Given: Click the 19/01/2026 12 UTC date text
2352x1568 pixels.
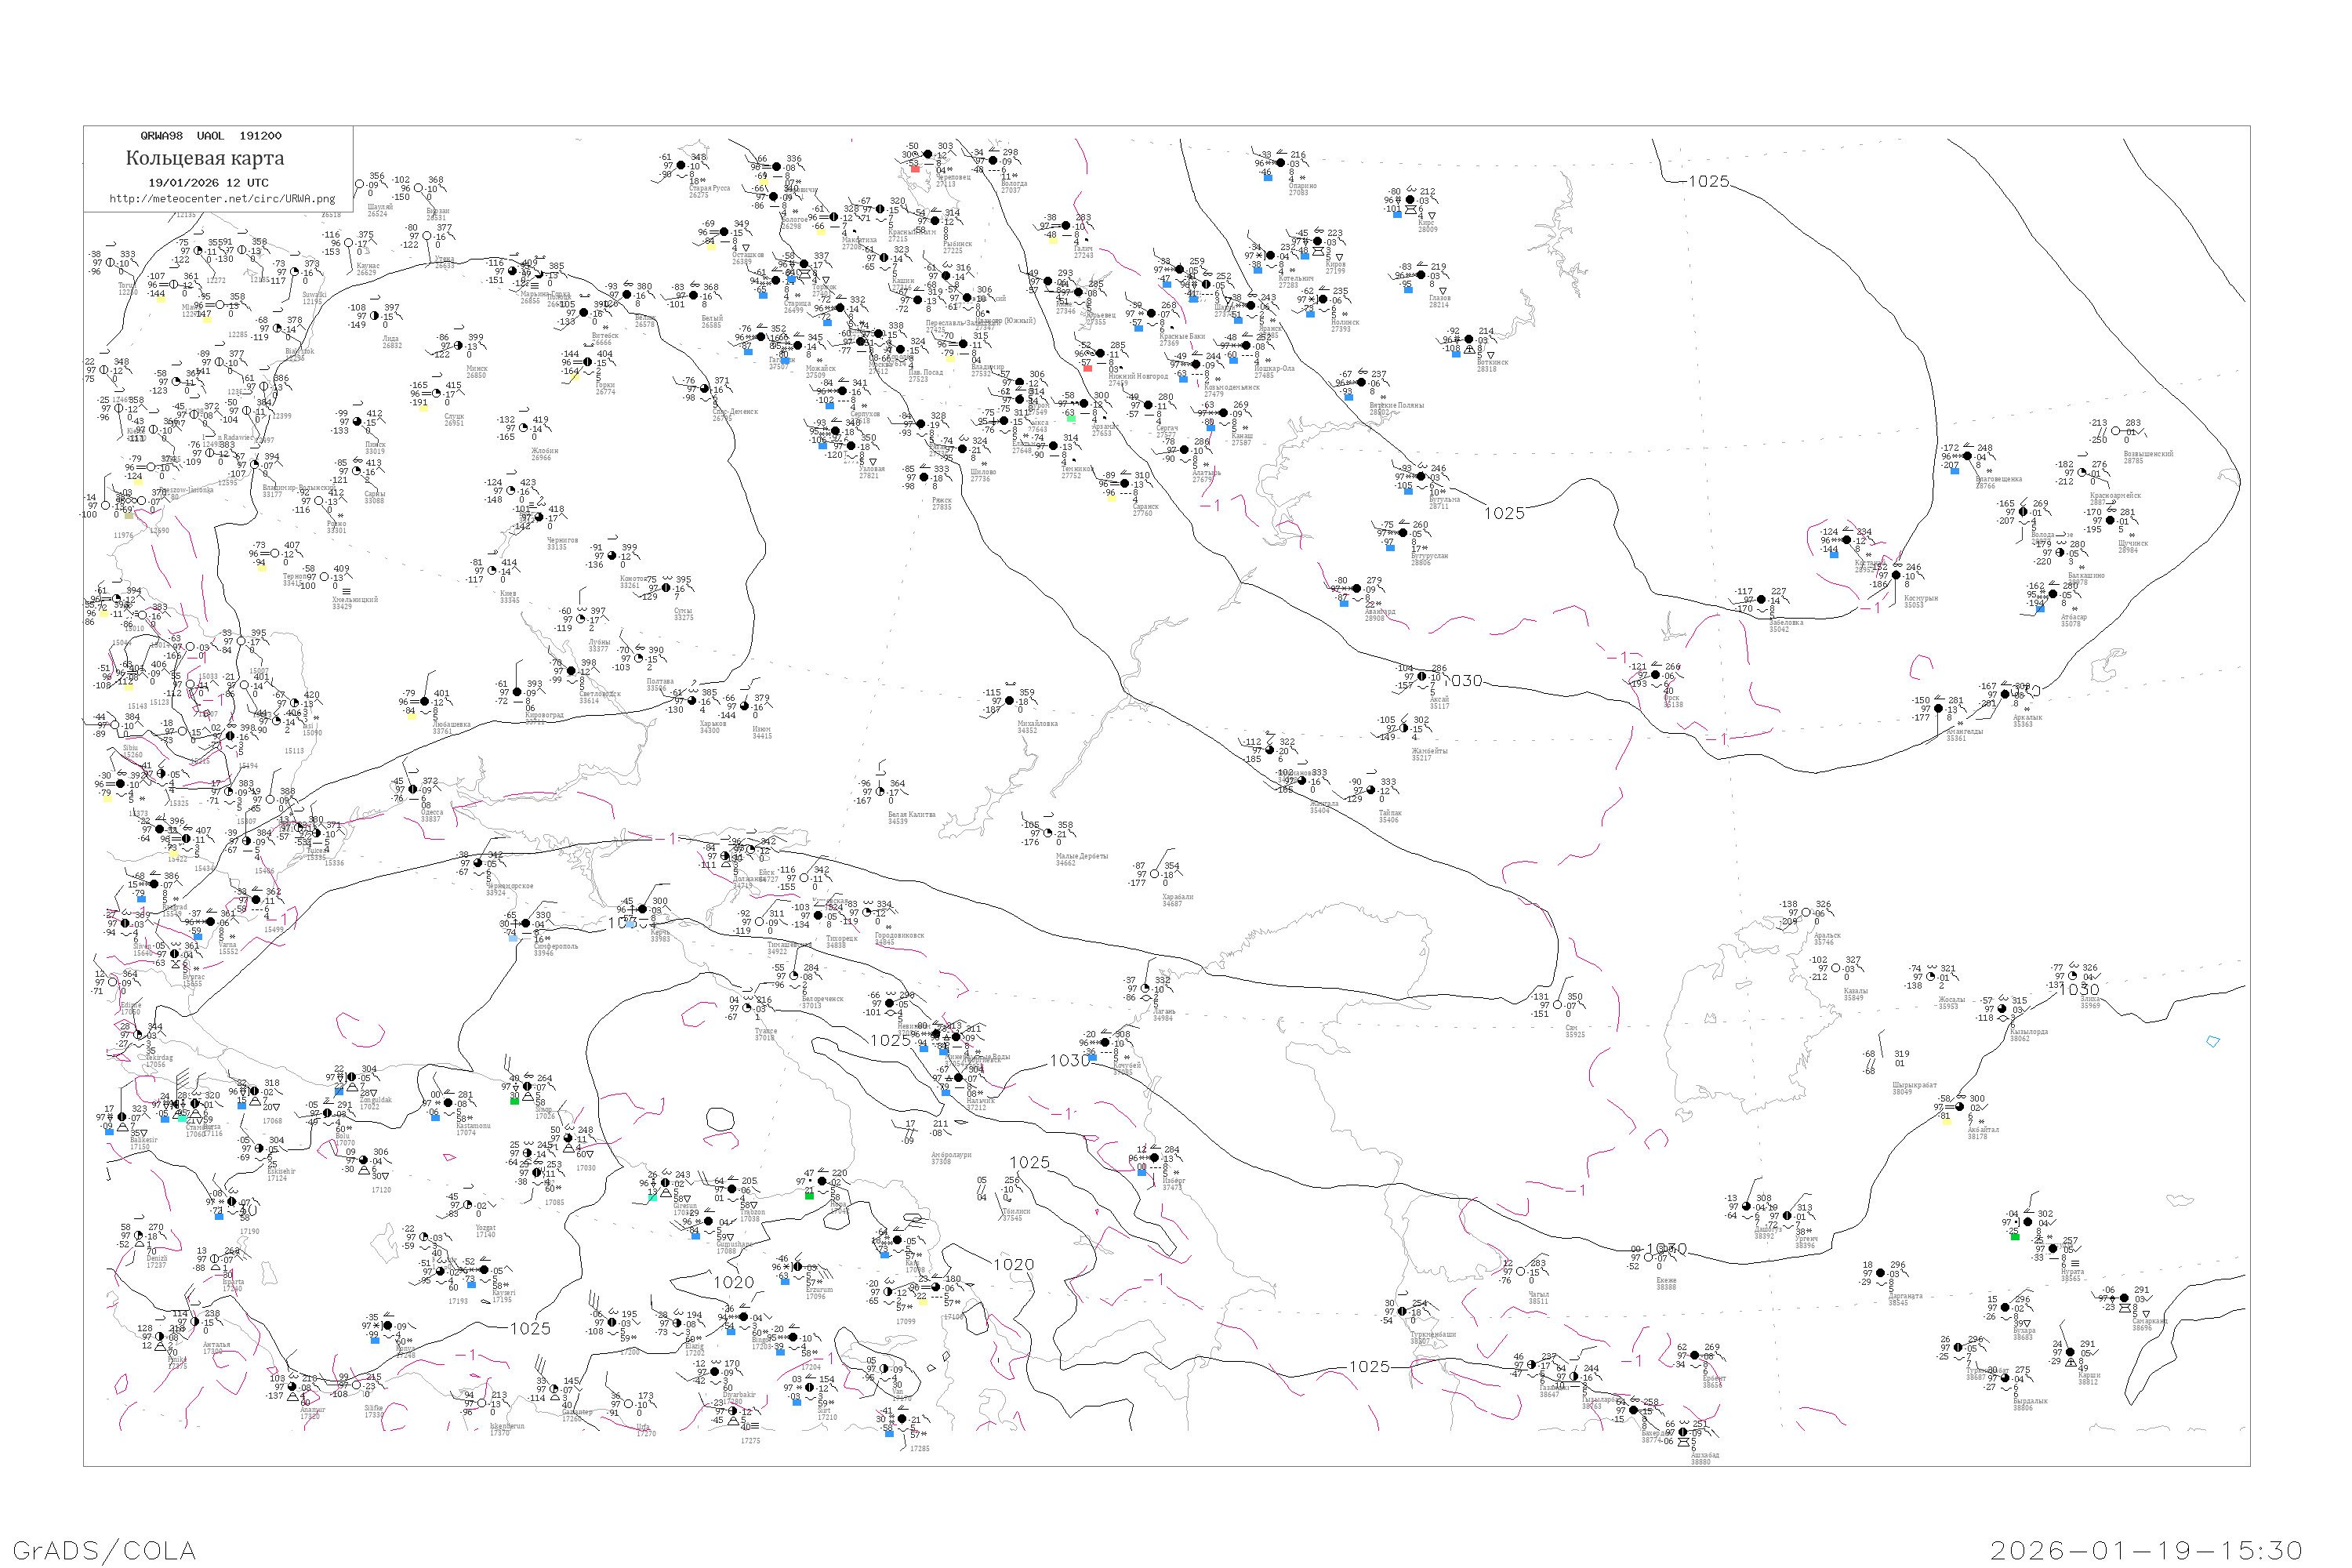Looking at the screenshot, I should [208, 183].
